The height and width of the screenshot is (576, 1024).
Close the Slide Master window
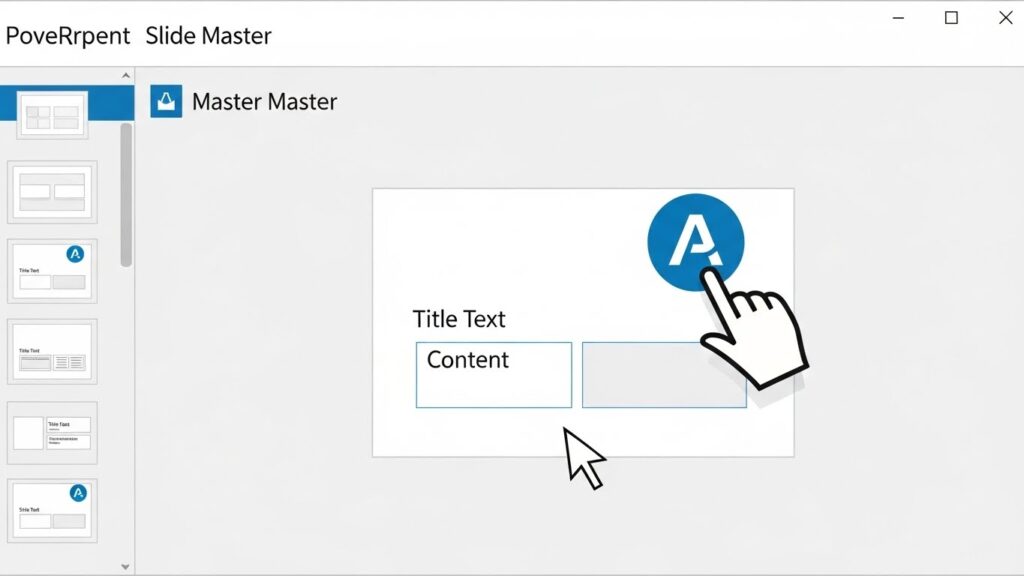point(1005,18)
